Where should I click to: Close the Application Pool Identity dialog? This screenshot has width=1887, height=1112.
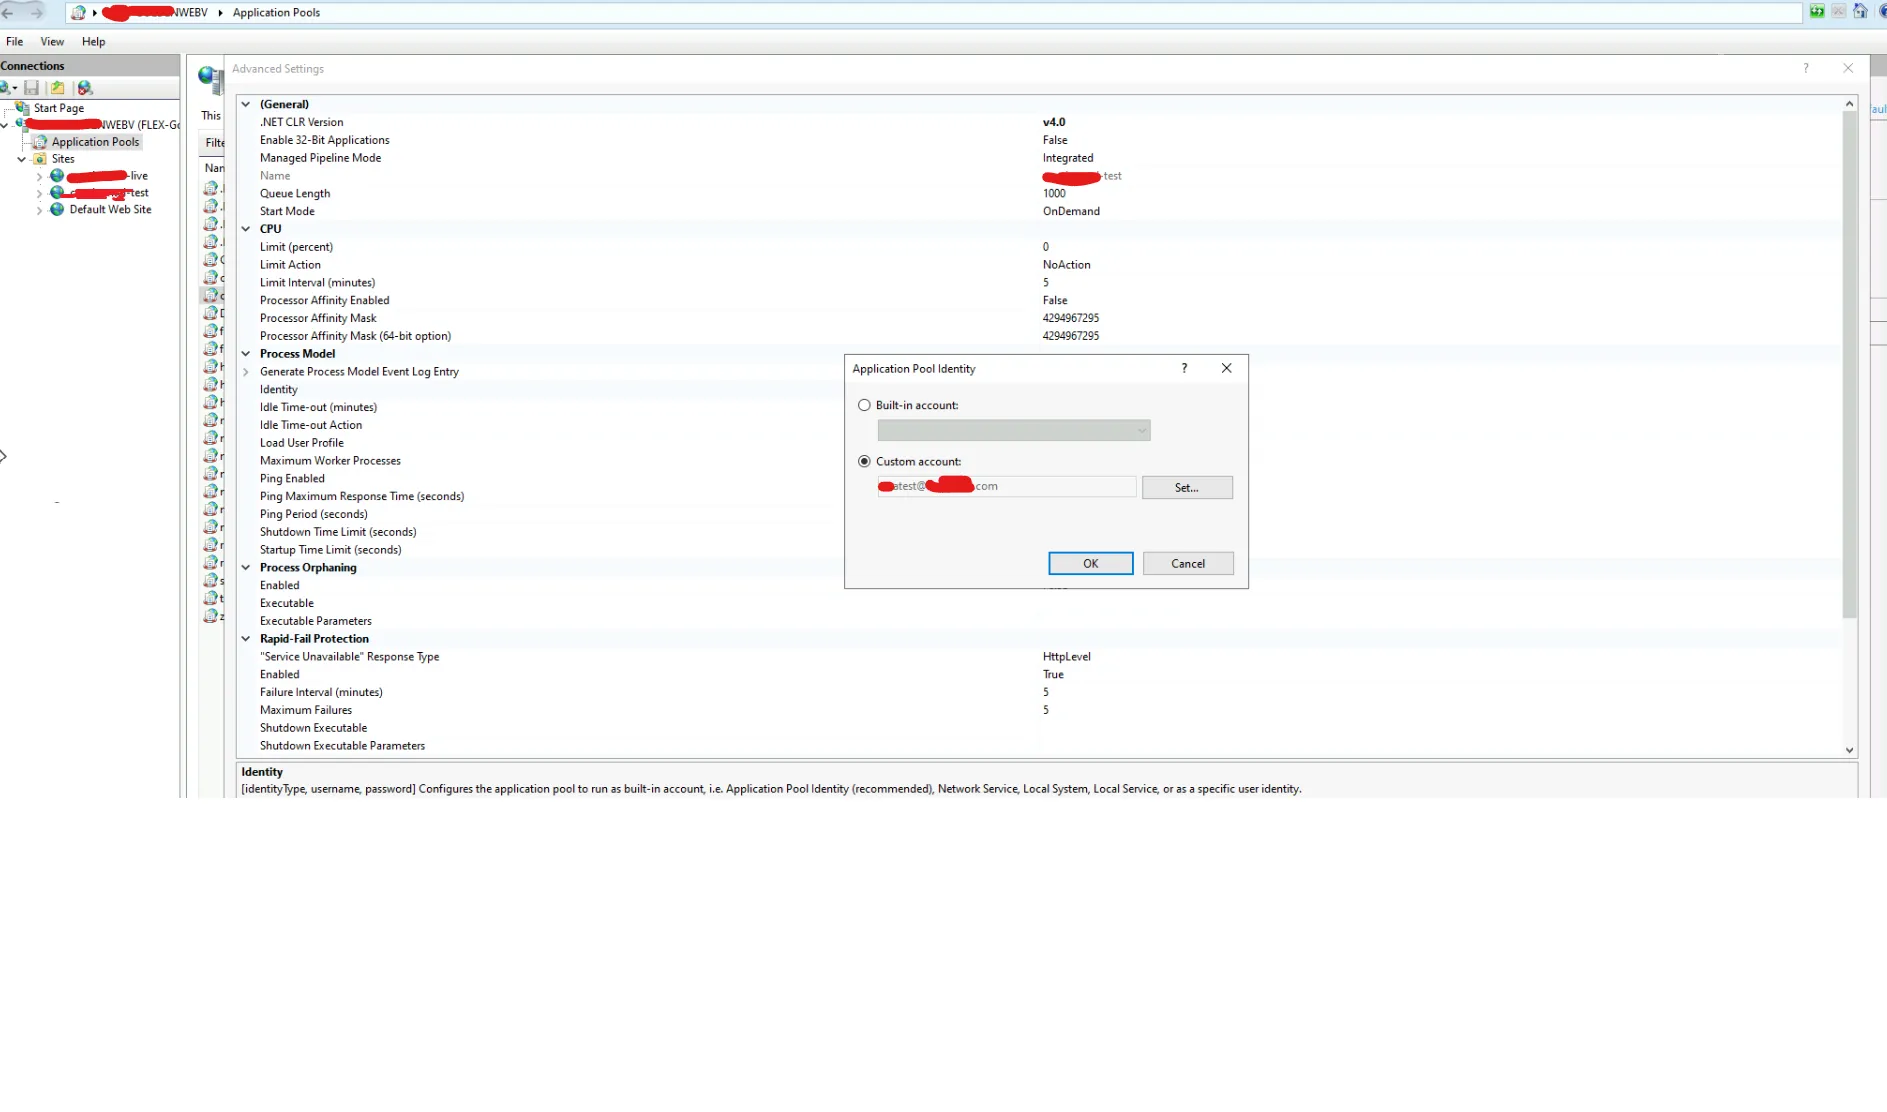(1226, 368)
